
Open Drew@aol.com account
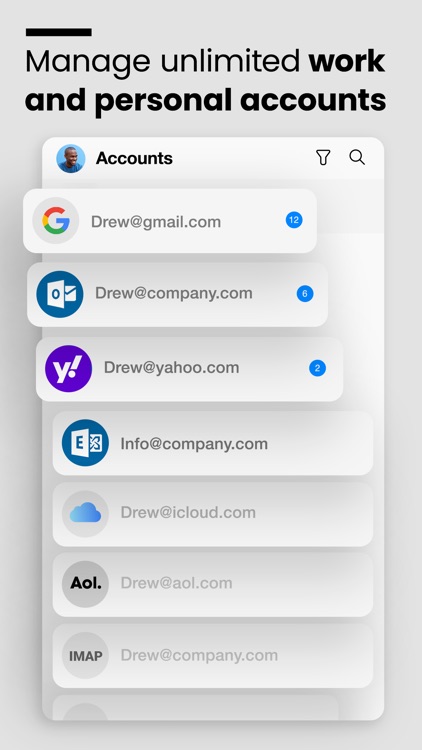point(213,584)
